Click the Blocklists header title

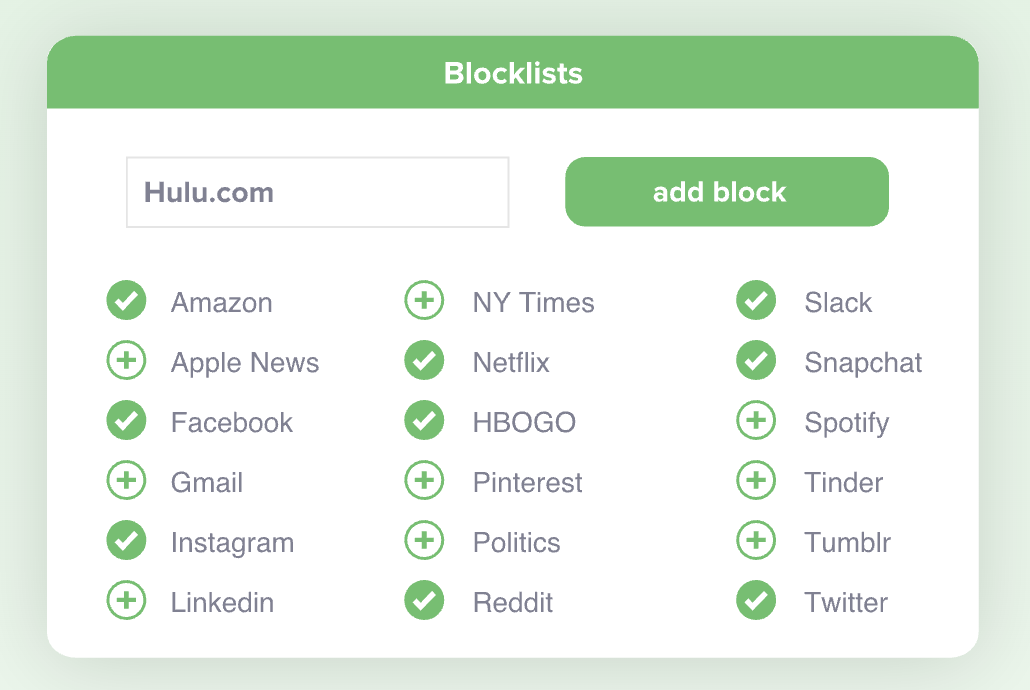[x=513, y=73]
